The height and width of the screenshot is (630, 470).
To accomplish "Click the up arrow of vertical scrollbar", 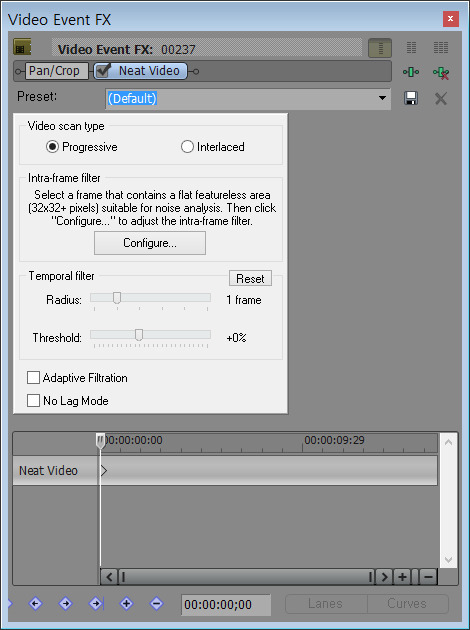I will click(x=449, y=442).
